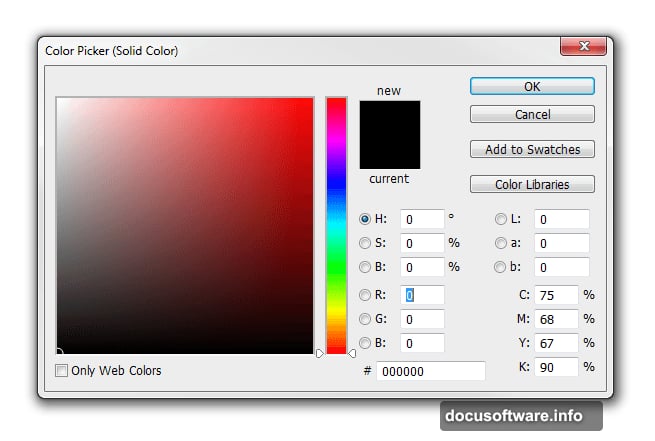Click the H hue value field
The height and width of the screenshot is (441, 655).
[x=422, y=219]
